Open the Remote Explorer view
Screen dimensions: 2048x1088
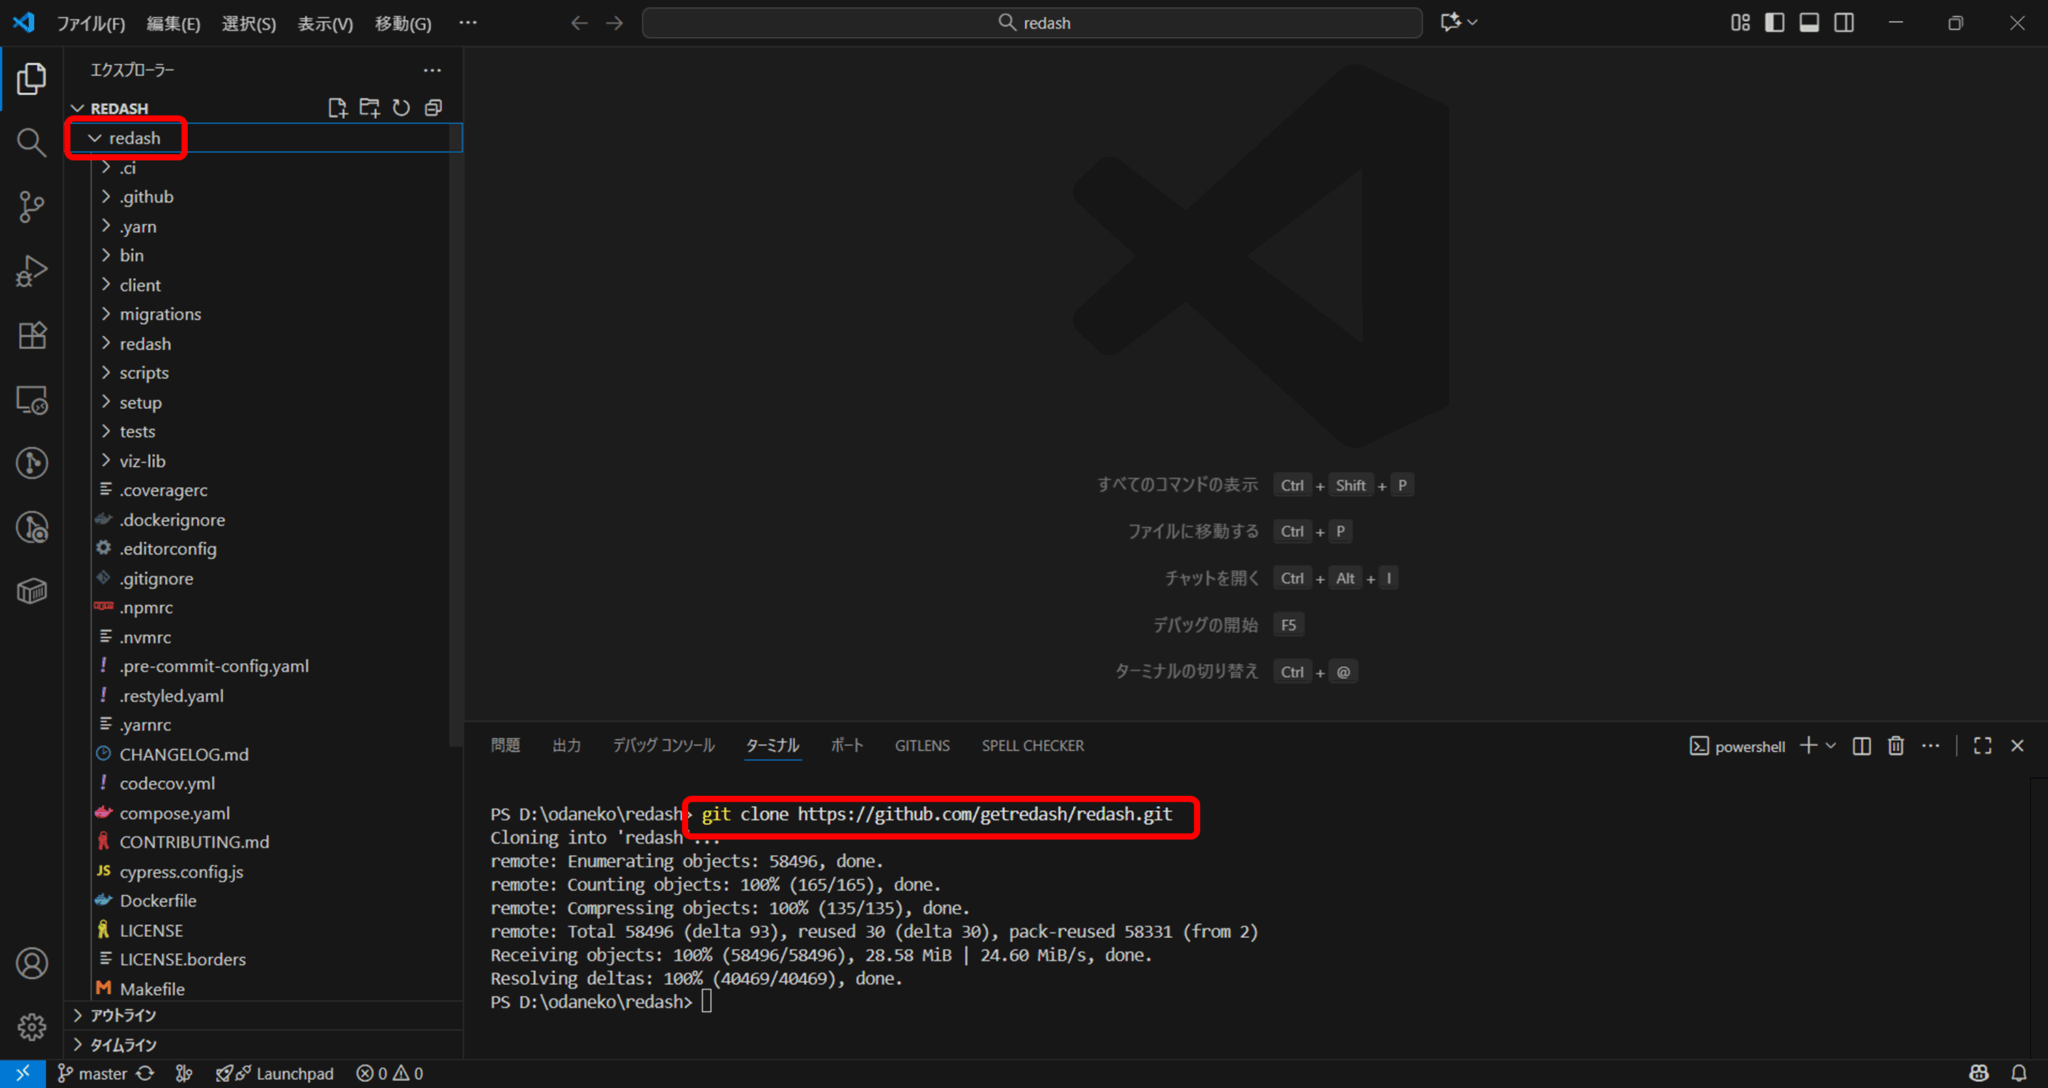pos(31,400)
